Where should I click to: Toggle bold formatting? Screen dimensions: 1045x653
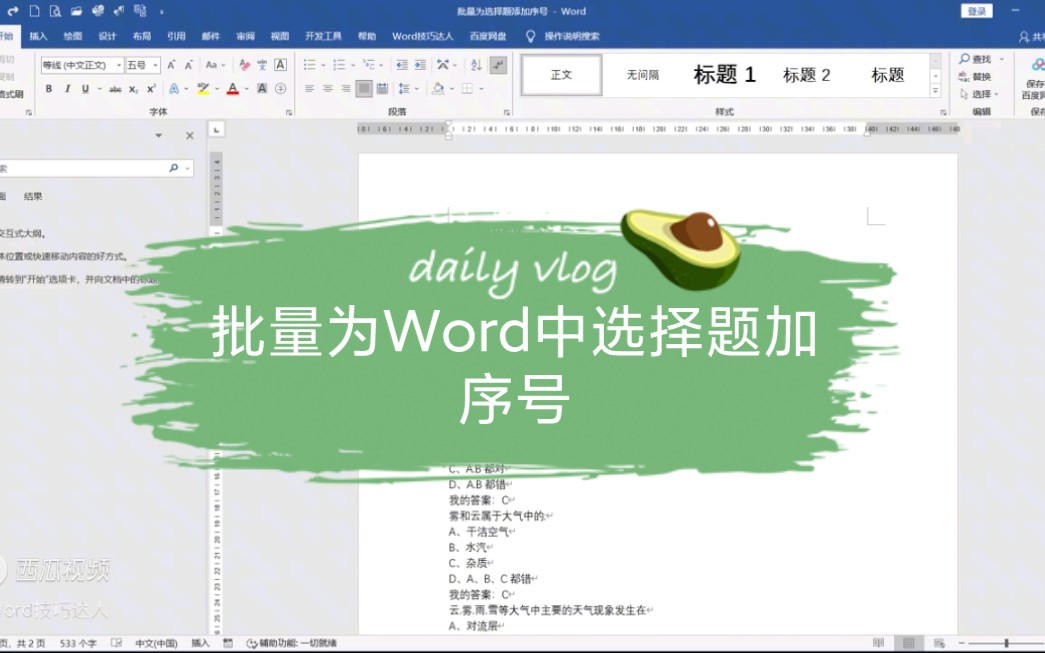coord(51,88)
